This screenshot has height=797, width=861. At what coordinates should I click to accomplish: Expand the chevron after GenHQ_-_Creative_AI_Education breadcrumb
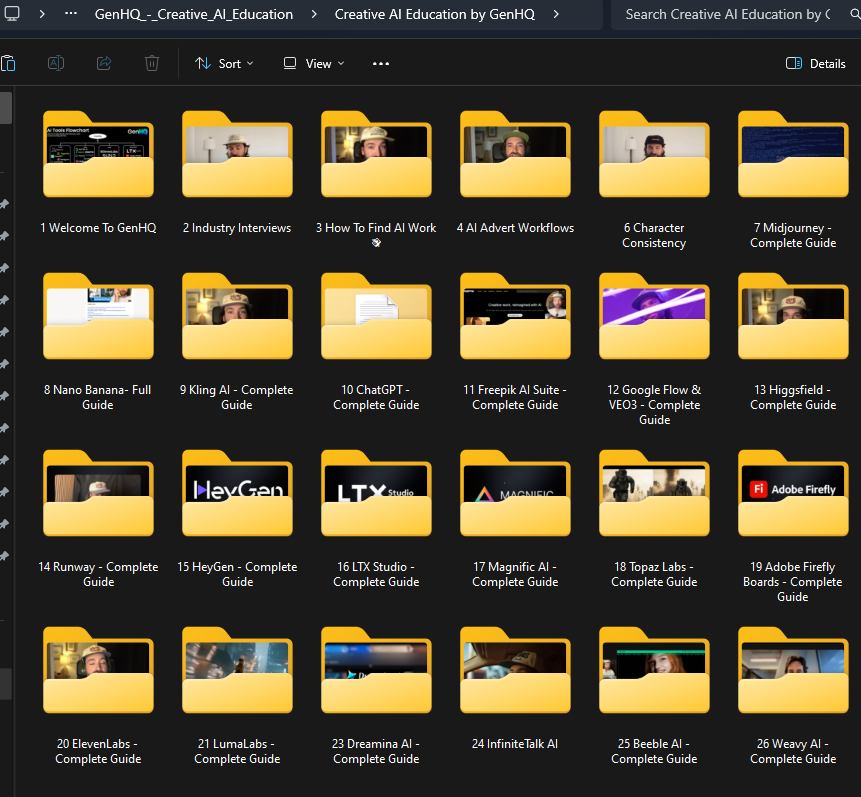pyautogui.click(x=314, y=14)
